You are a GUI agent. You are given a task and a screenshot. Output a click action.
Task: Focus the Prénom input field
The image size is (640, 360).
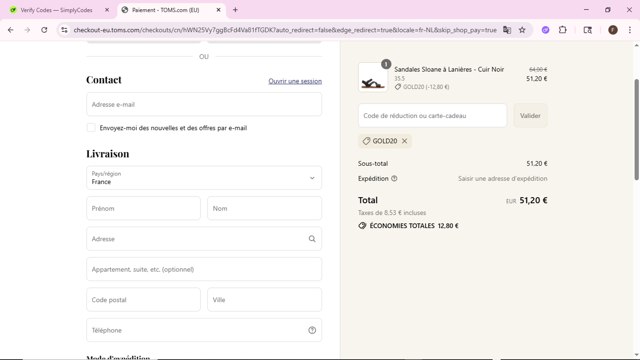[x=143, y=208]
